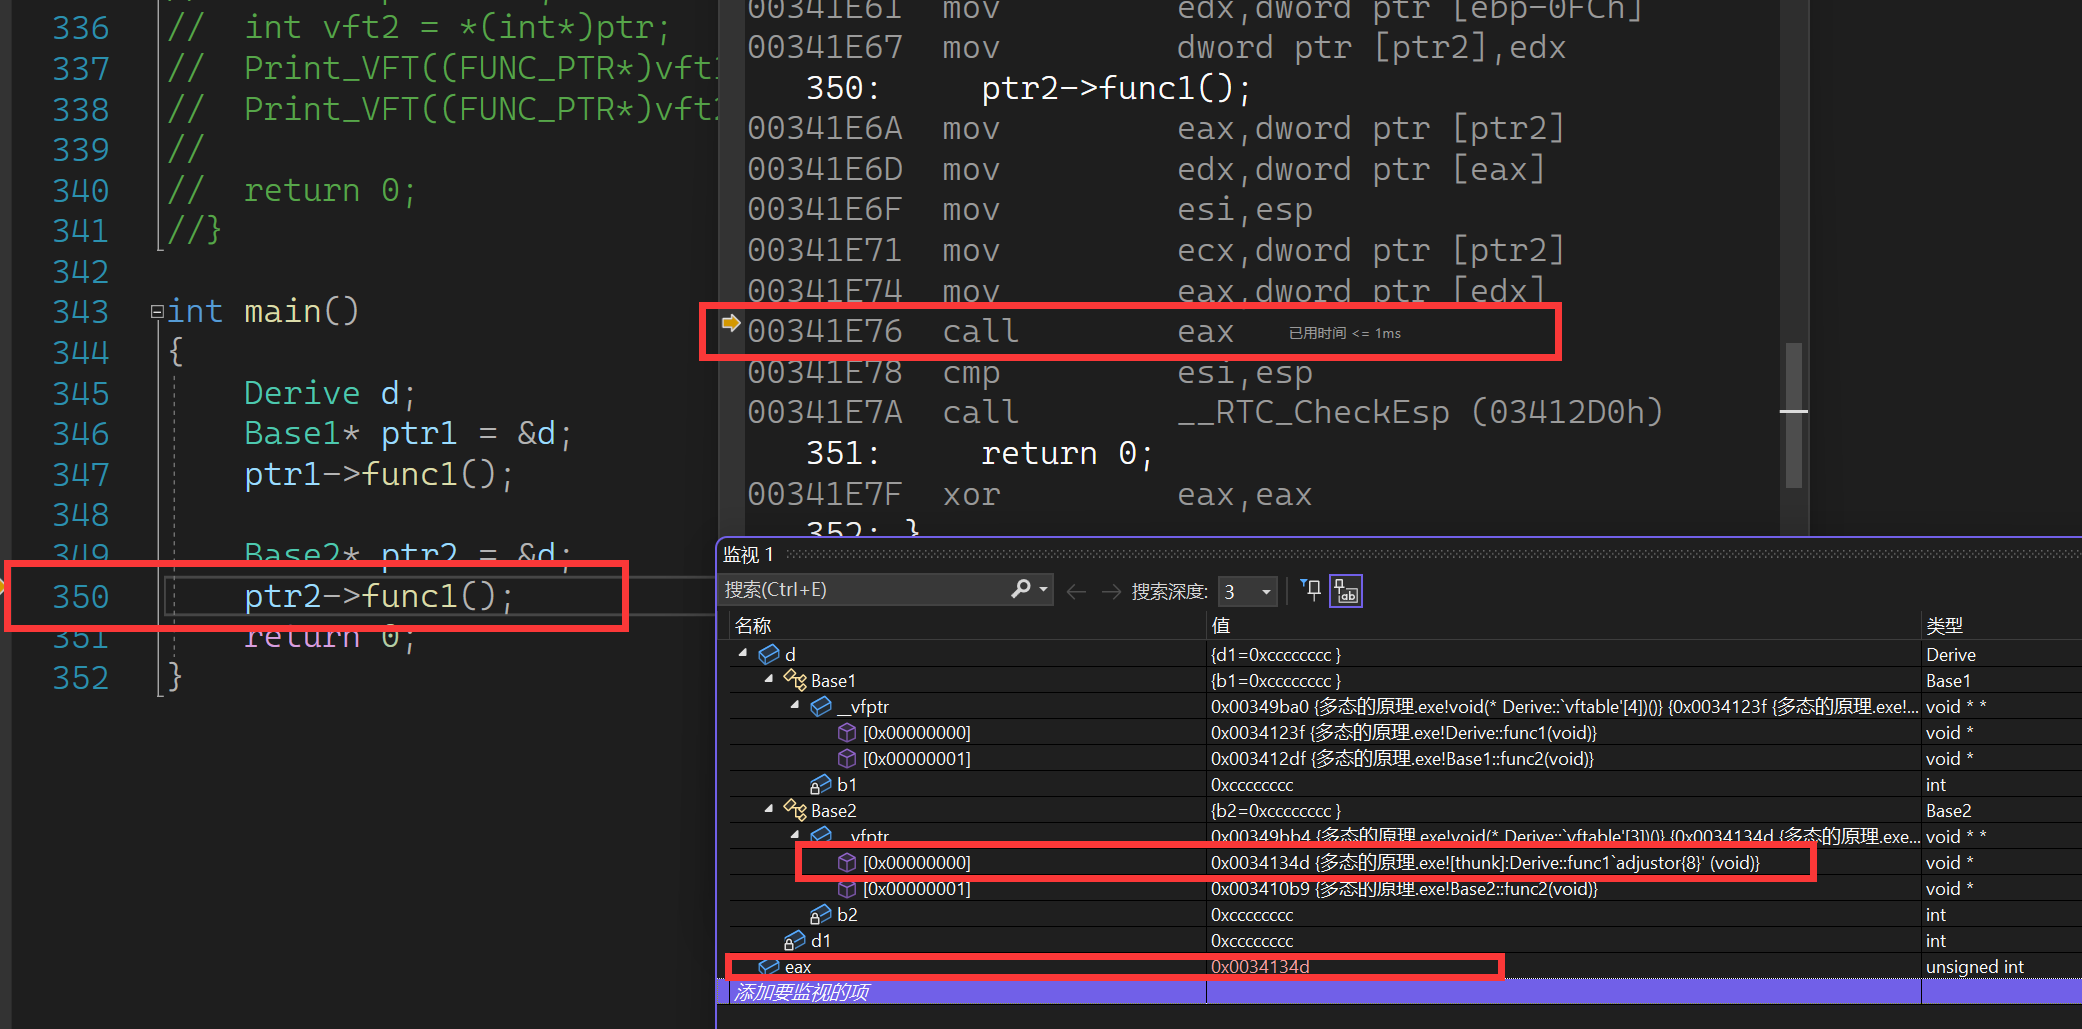Open the search depth dropdown showing 3

coord(1247,592)
